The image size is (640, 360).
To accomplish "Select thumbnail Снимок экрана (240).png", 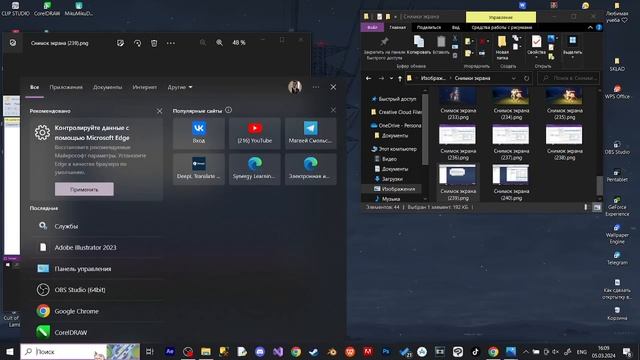I will (x=511, y=183).
